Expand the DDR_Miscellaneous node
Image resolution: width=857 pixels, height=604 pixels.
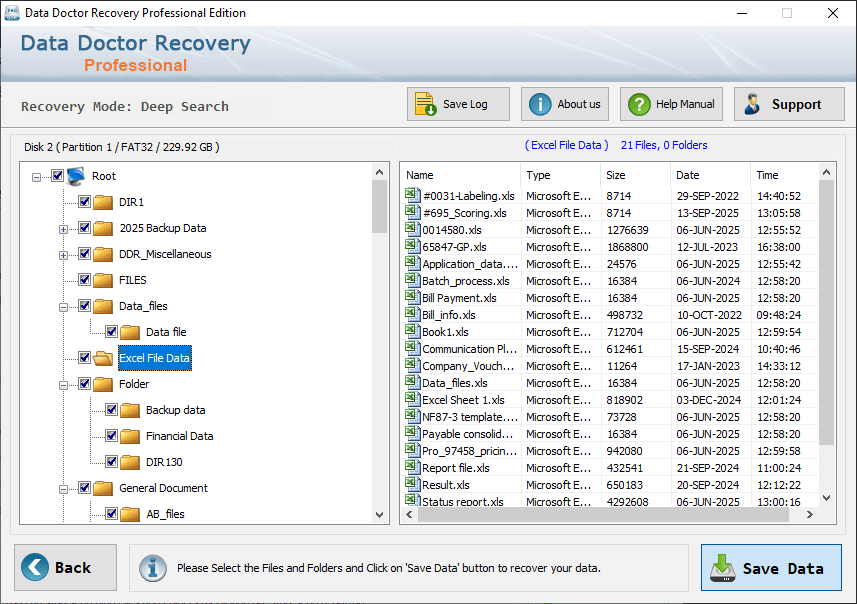click(x=63, y=255)
